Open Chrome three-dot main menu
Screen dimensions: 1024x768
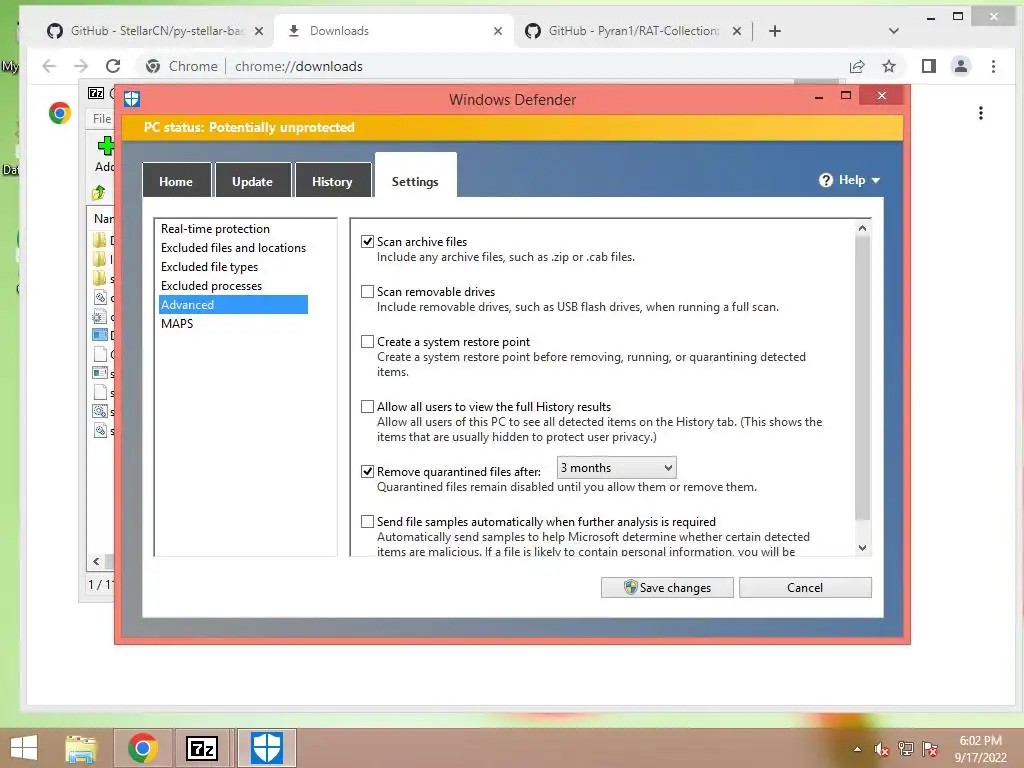tap(993, 66)
